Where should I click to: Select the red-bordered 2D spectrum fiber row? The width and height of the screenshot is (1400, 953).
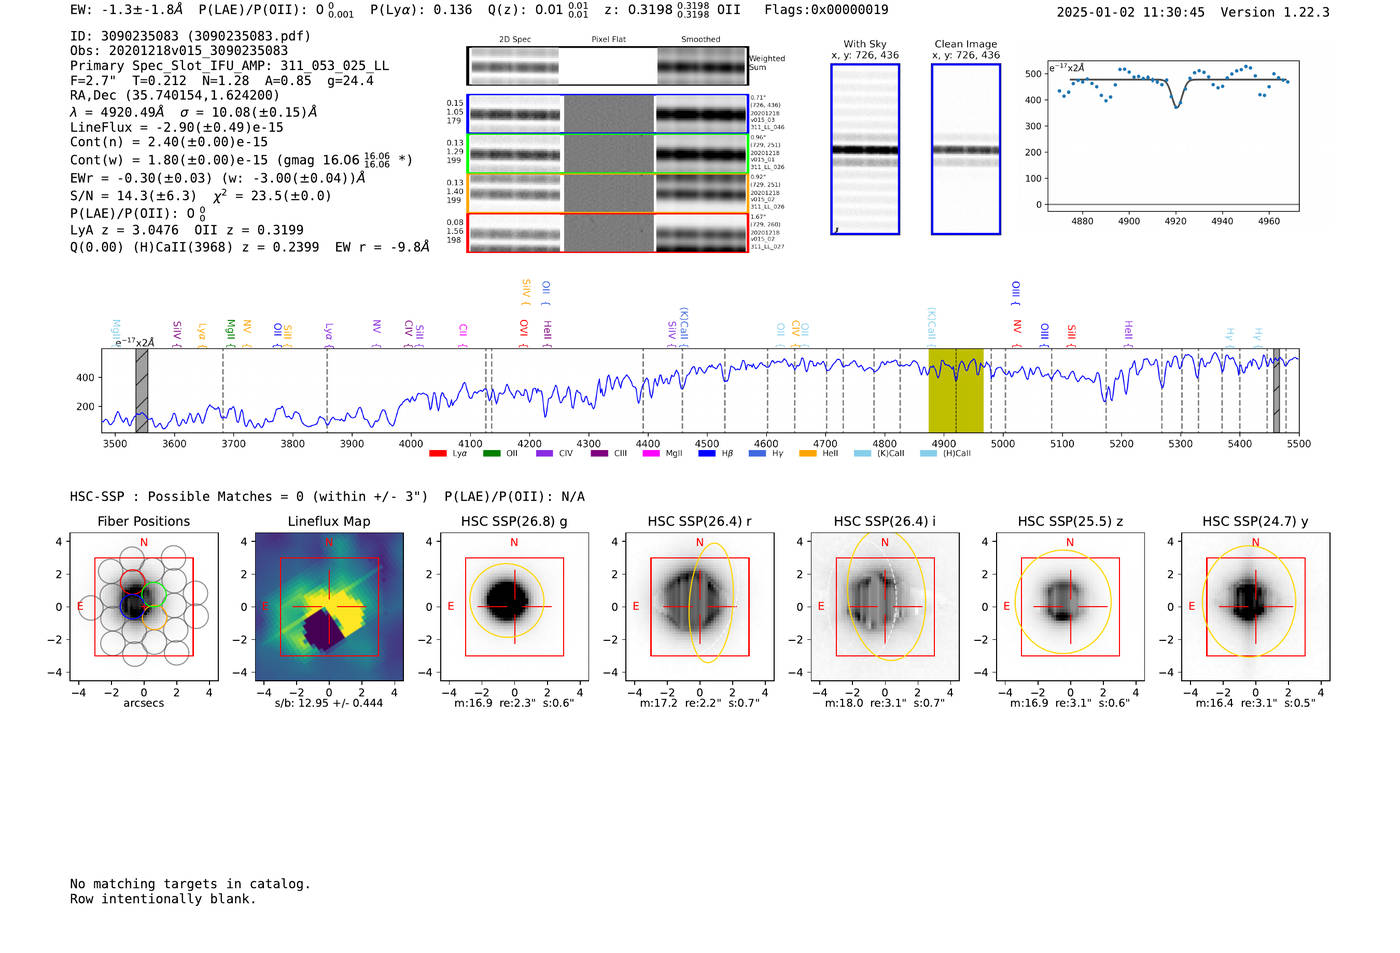click(607, 233)
